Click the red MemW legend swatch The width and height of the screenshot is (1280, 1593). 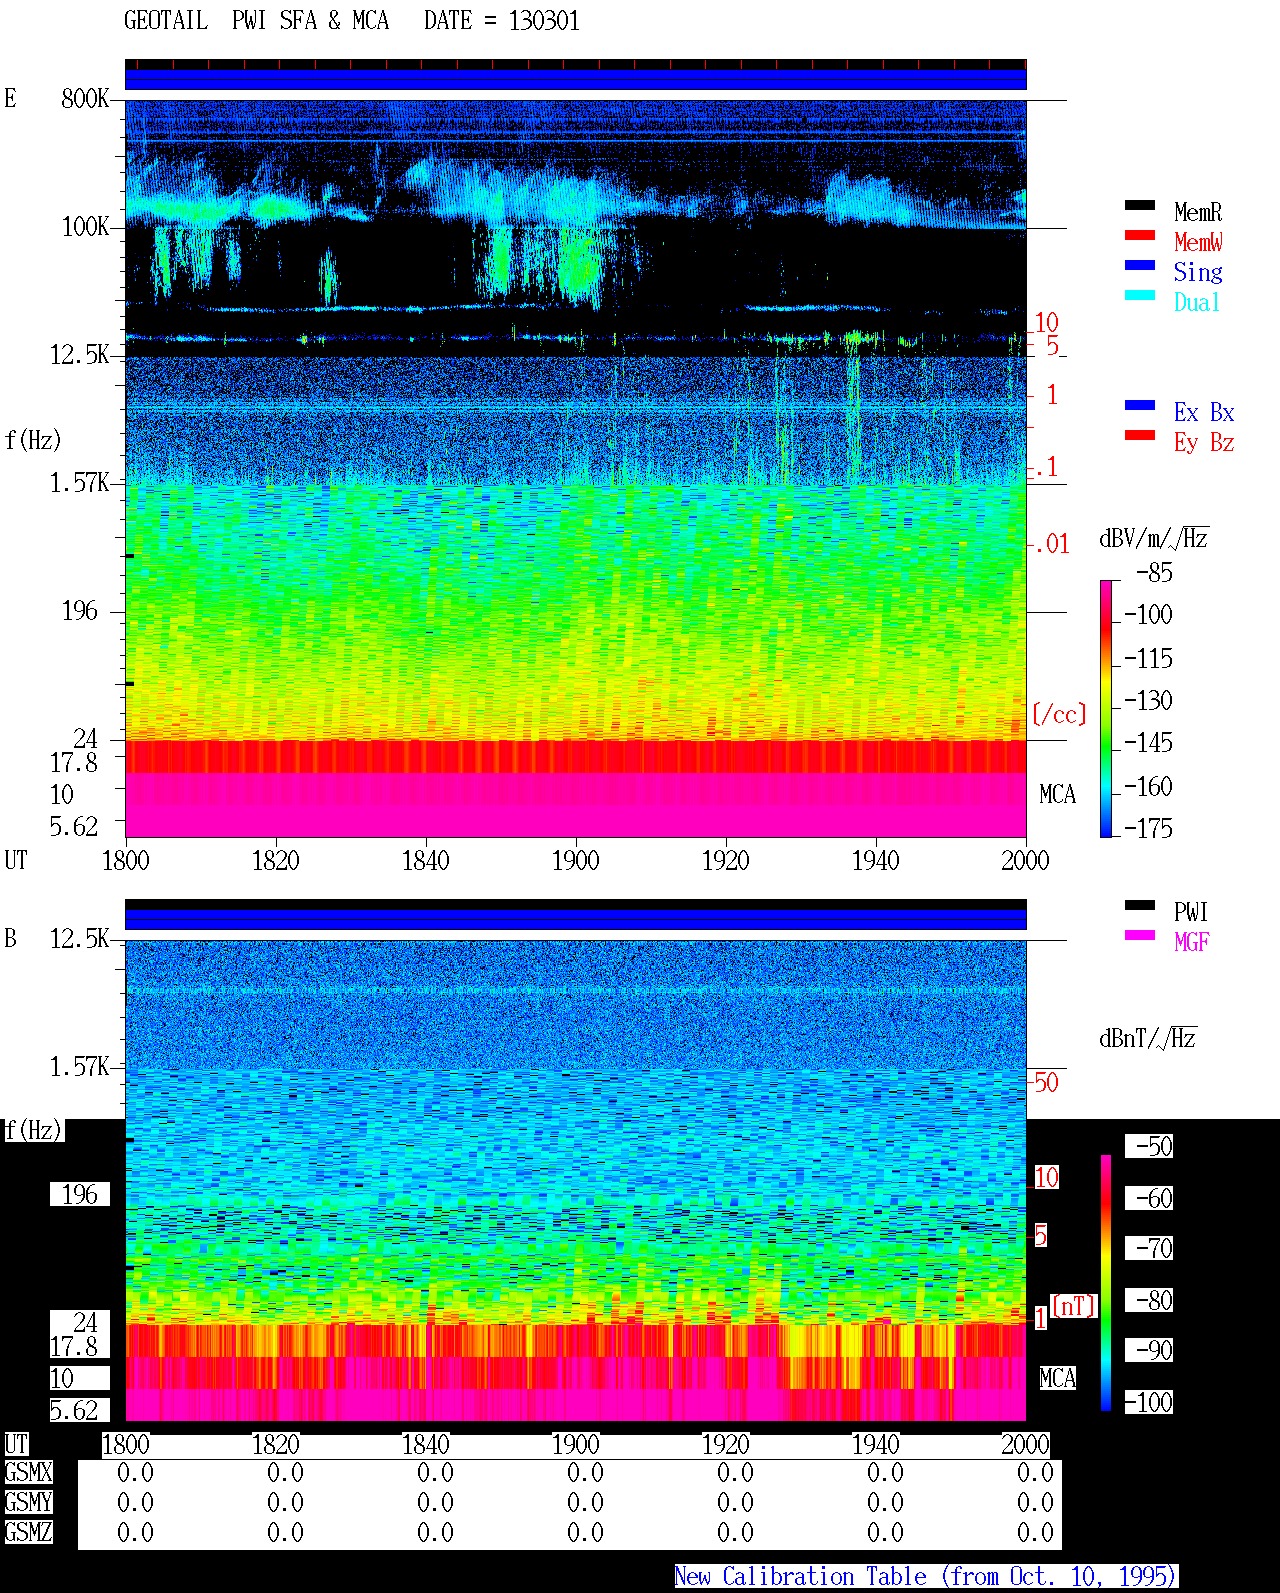tap(1140, 235)
